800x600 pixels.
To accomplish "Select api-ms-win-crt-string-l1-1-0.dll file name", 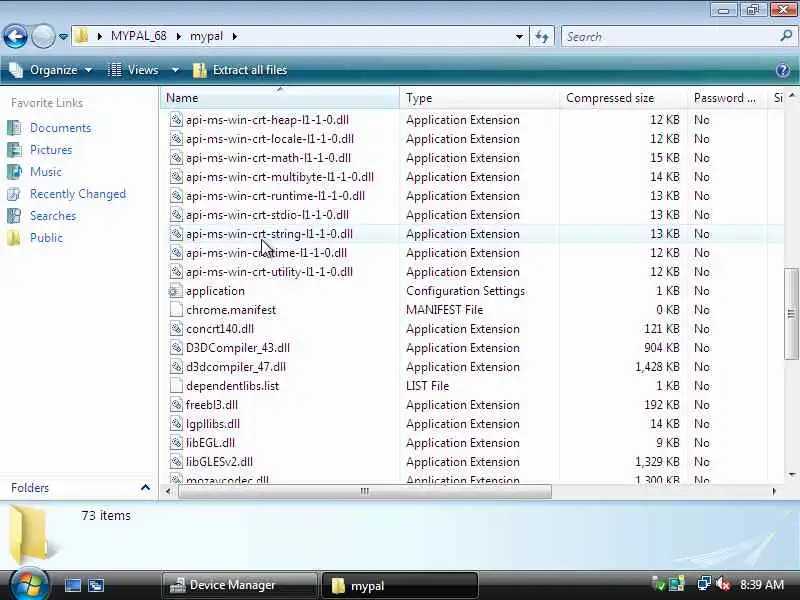I will coord(269,234).
